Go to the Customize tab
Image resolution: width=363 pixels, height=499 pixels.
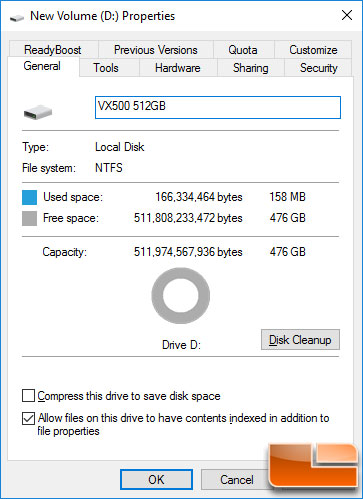point(313,50)
